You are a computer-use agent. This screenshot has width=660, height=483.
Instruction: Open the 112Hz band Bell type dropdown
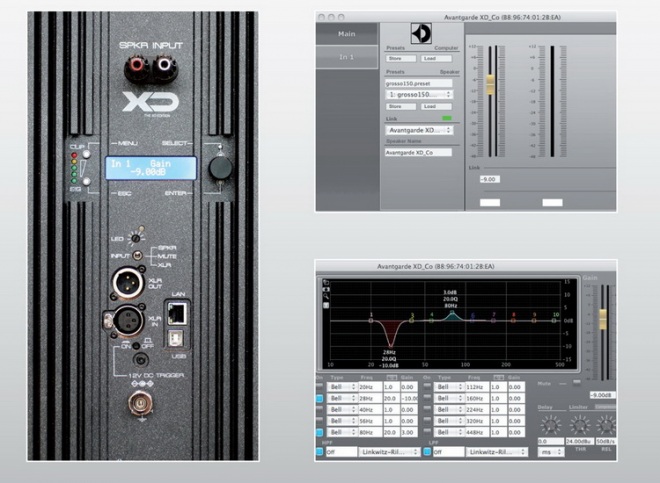pyautogui.click(x=450, y=387)
